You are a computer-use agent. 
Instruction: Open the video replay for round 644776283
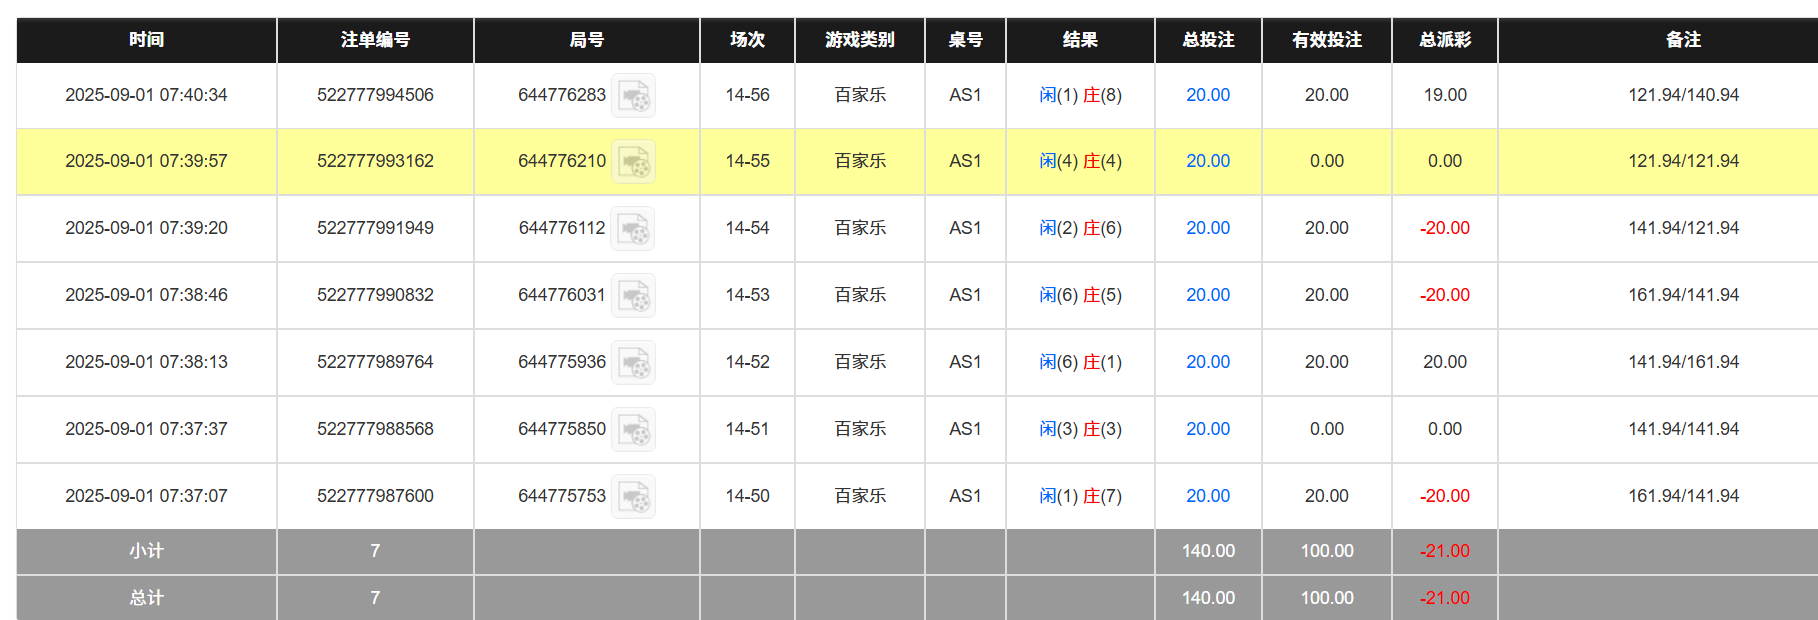634,96
